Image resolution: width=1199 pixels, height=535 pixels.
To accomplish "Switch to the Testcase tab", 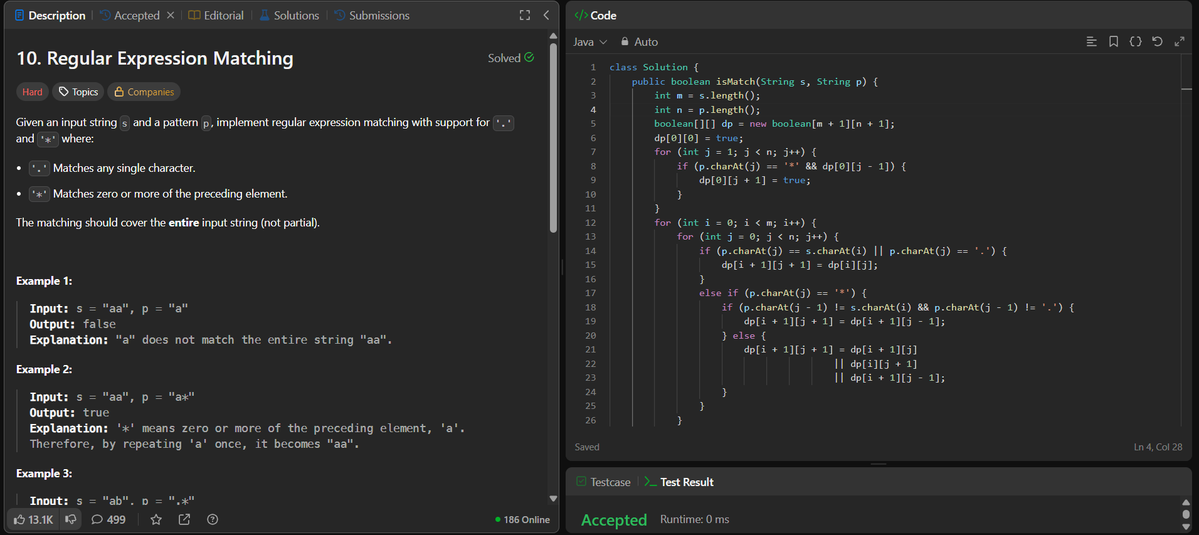I will pos(603,482).
